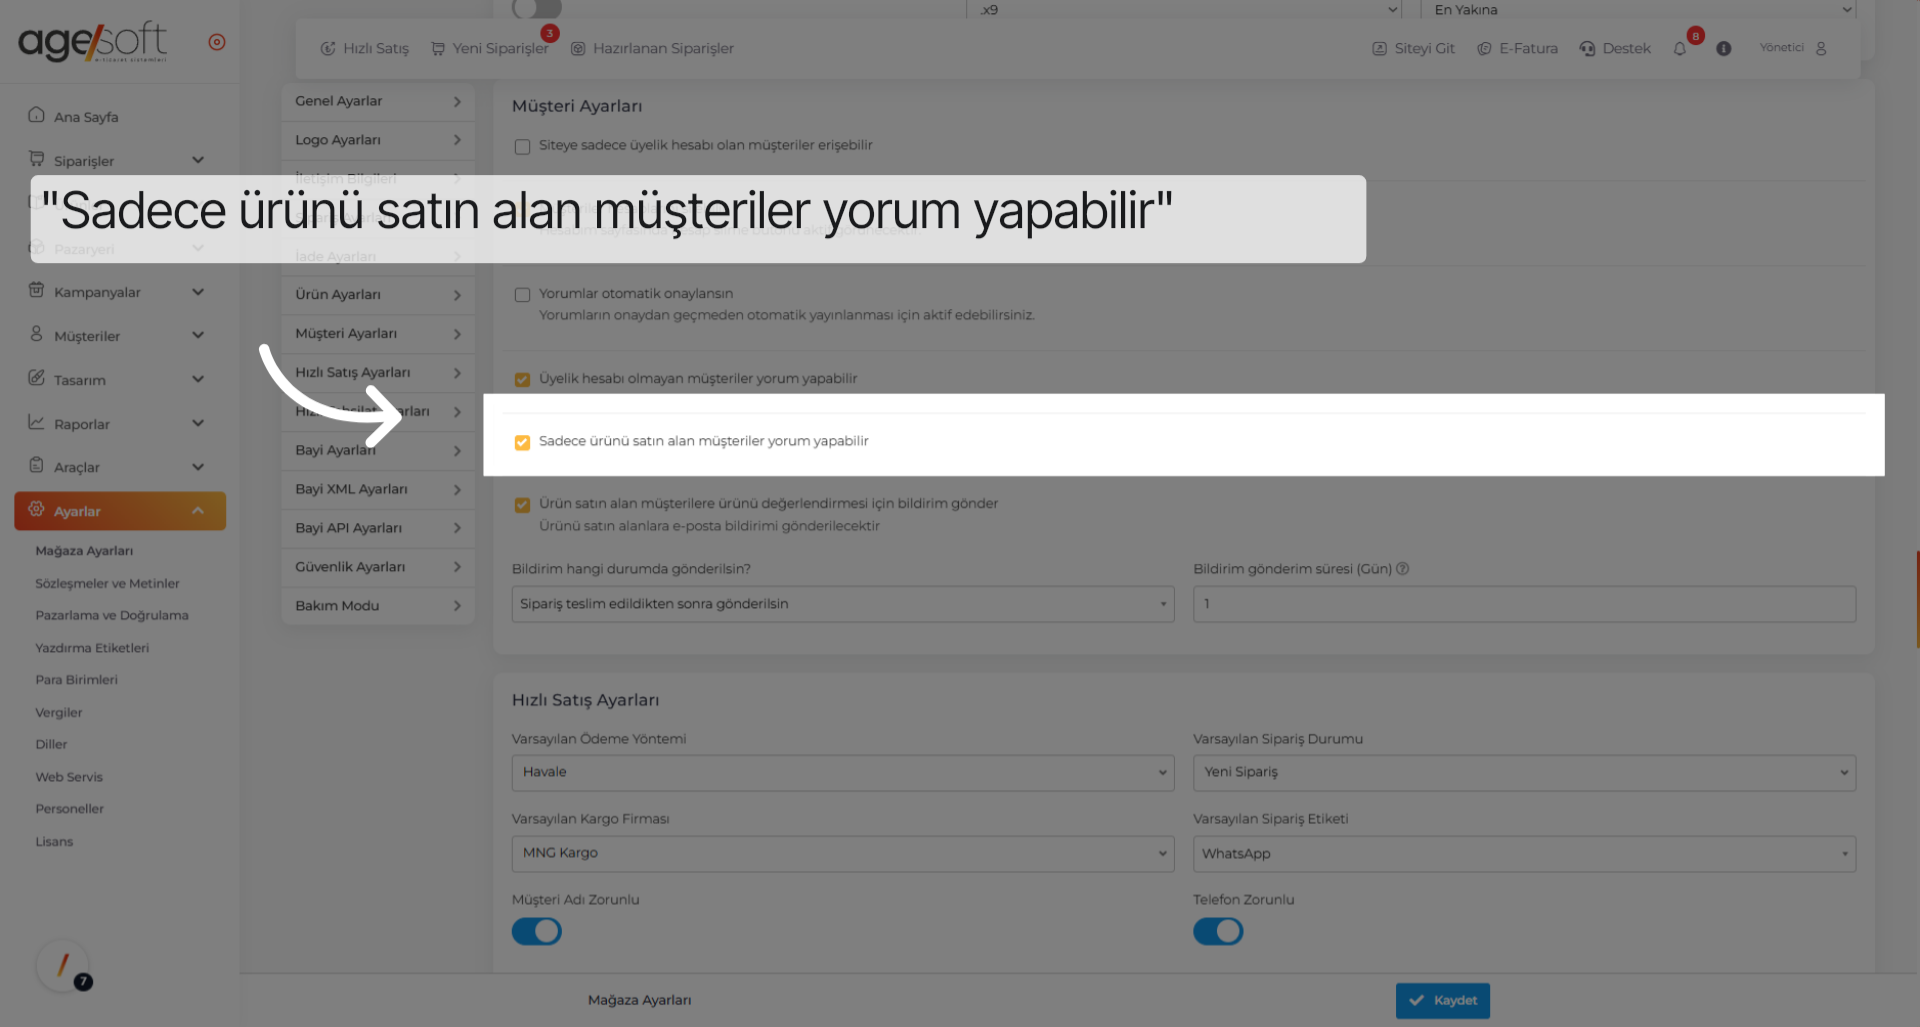This screenshot has height=1027, width=1920.
Task: Open Destek support link
Action: [x=1615, y=48]
